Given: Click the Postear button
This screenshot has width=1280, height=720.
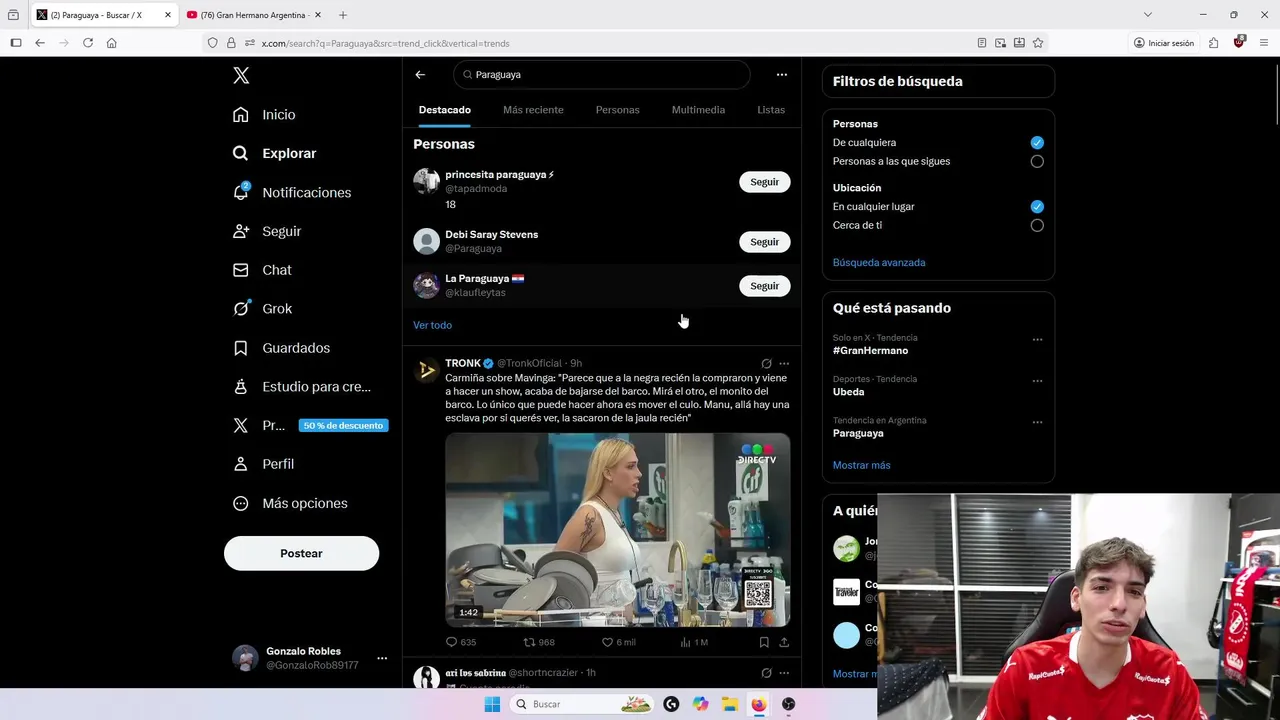Looking at the screenshot, I should pyautogui.click(x=301, y=553).
